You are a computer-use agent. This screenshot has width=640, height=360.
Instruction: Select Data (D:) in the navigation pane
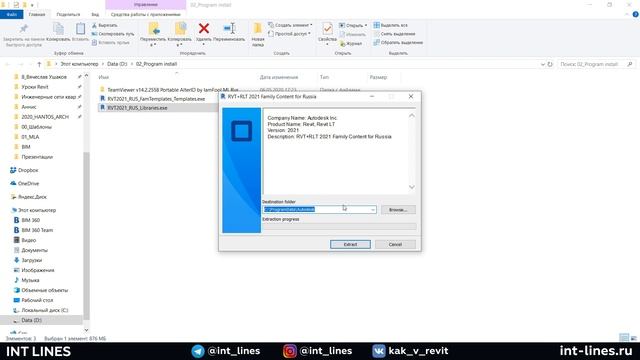click(x=31, y=320)
